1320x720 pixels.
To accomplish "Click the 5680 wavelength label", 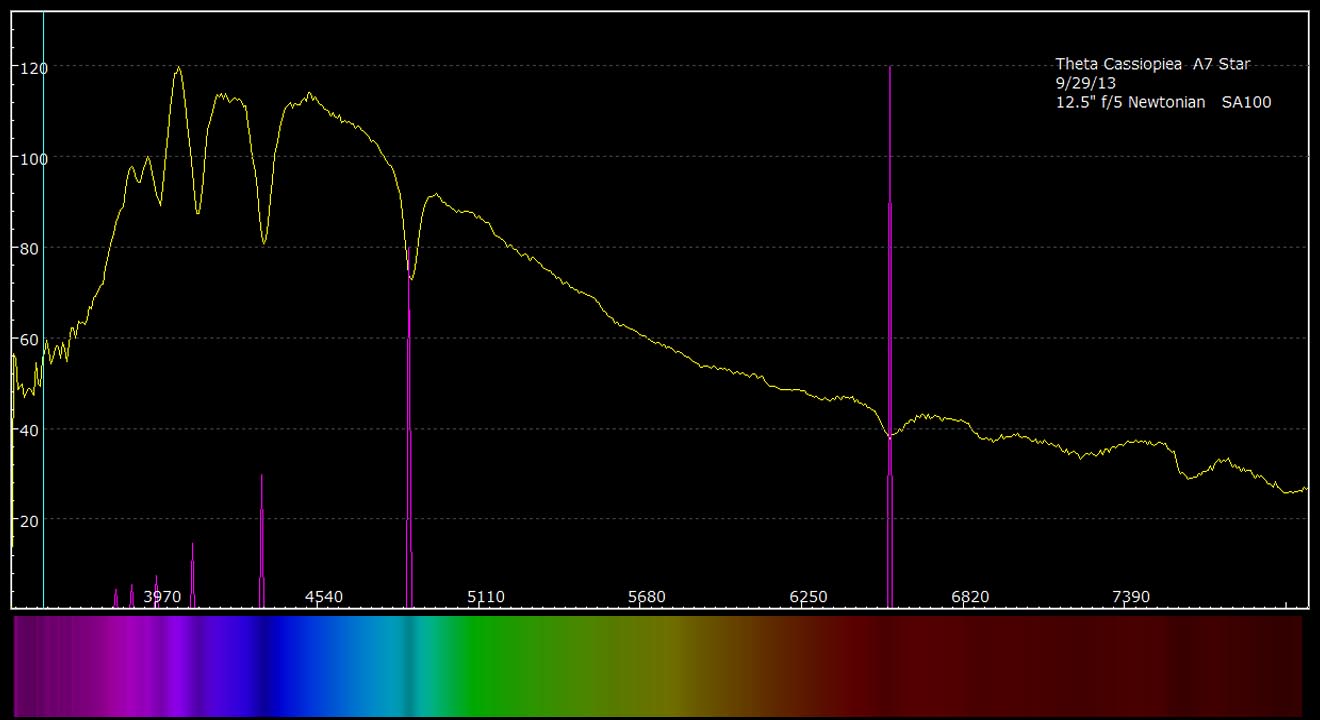I will (647, 597).
